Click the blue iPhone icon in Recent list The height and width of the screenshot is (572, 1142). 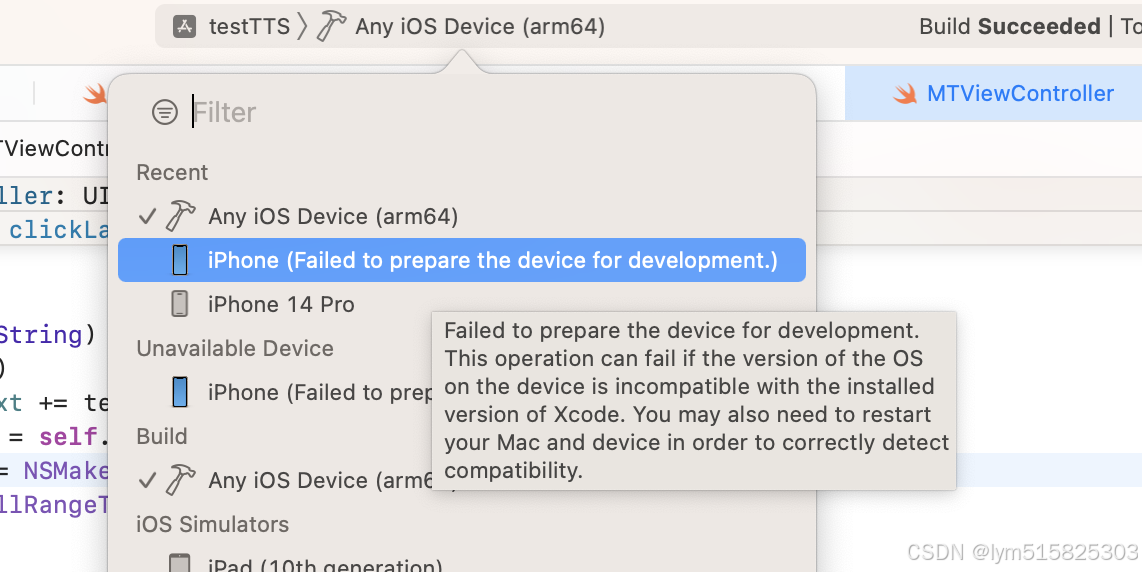point(179,260)
